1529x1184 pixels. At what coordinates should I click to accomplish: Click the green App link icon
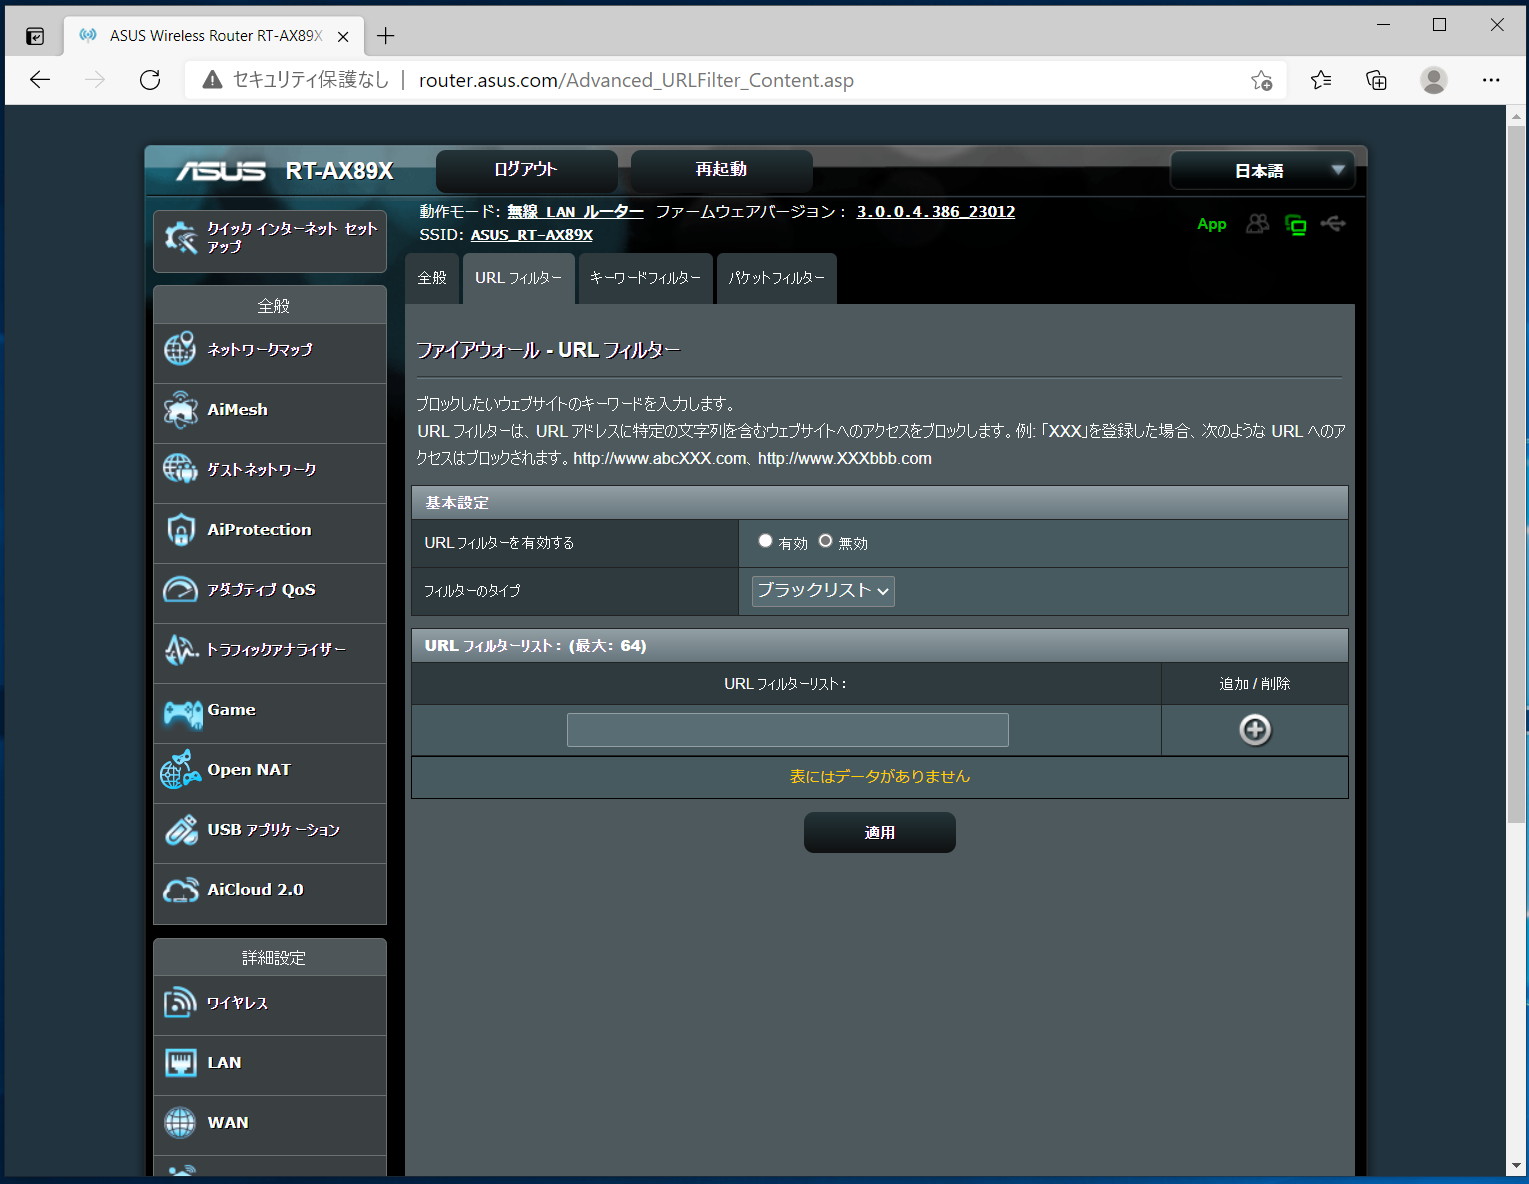tap(1212, 224)
